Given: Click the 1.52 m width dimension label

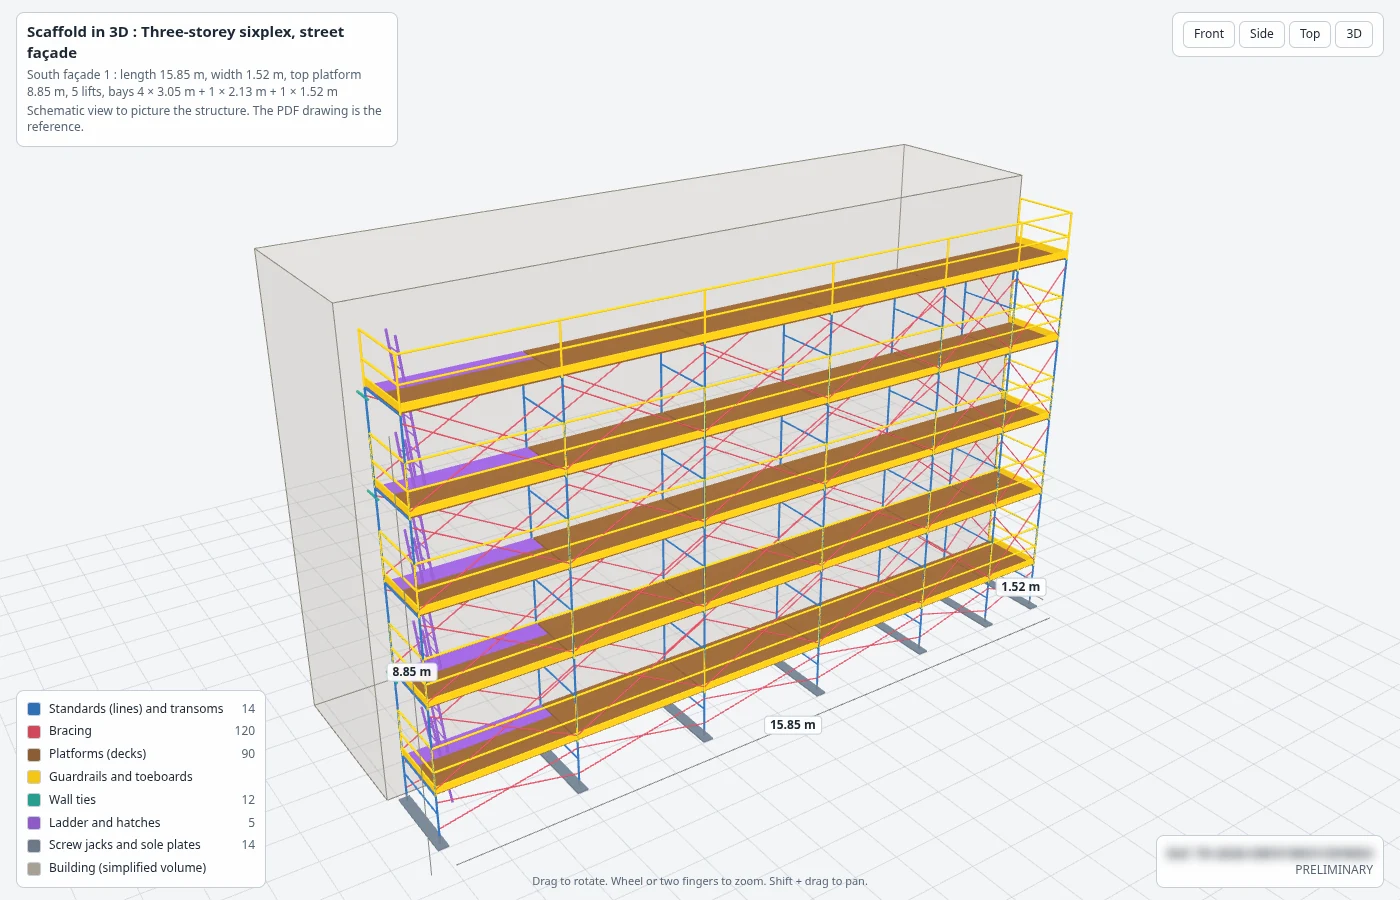Looking at the screenshot, I should (1021, 587).
